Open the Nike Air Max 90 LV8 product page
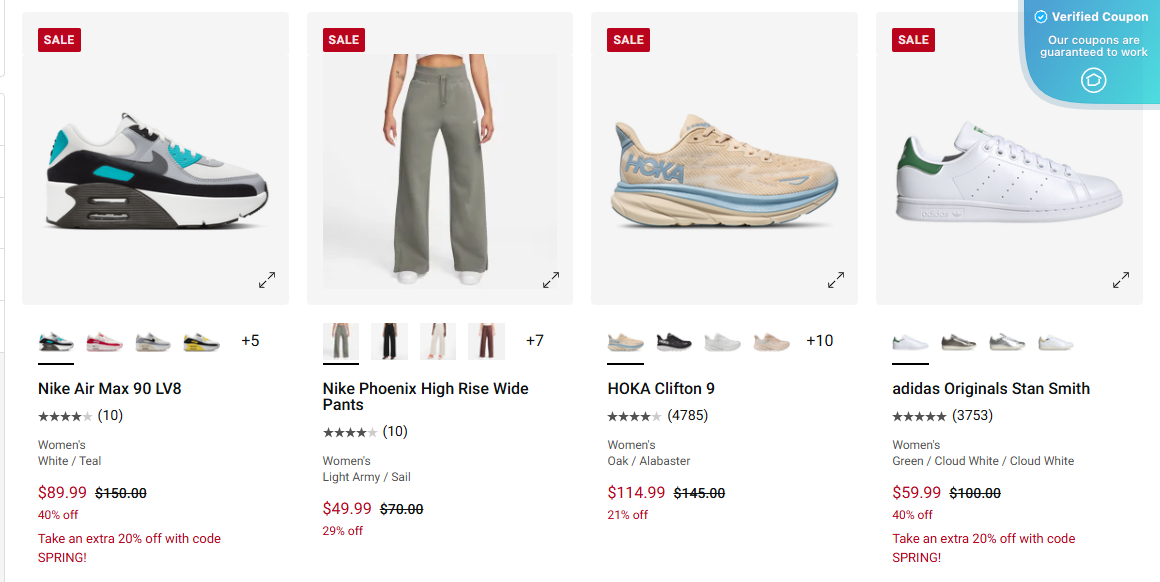 point(108,388)
